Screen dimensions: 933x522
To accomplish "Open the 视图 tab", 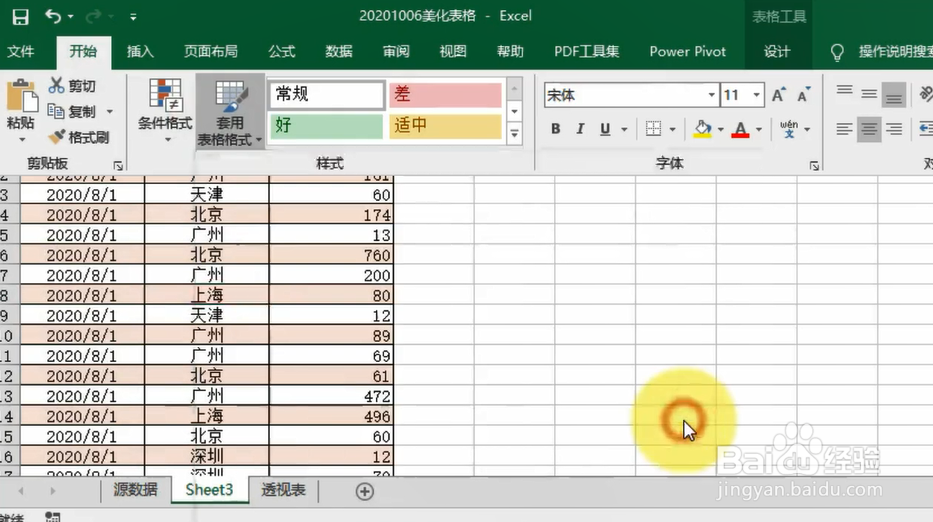I will pyautogui.click(x=453, y=52).
